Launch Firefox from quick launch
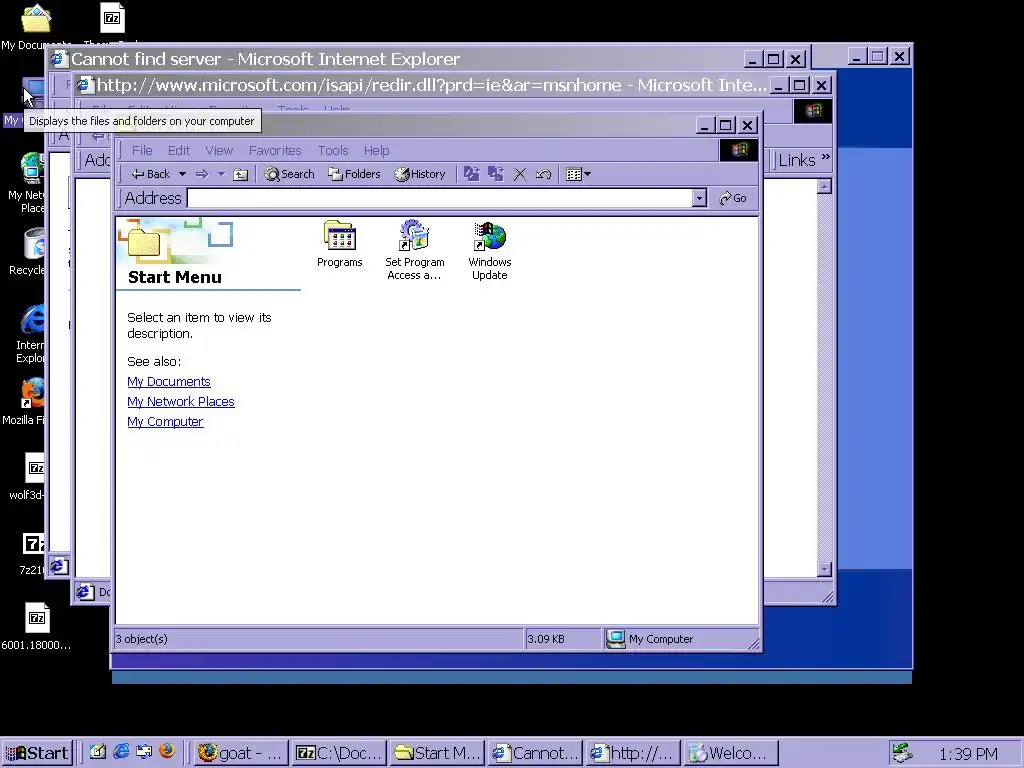Viewport: 1024px width, 768px height. point(167,752)
